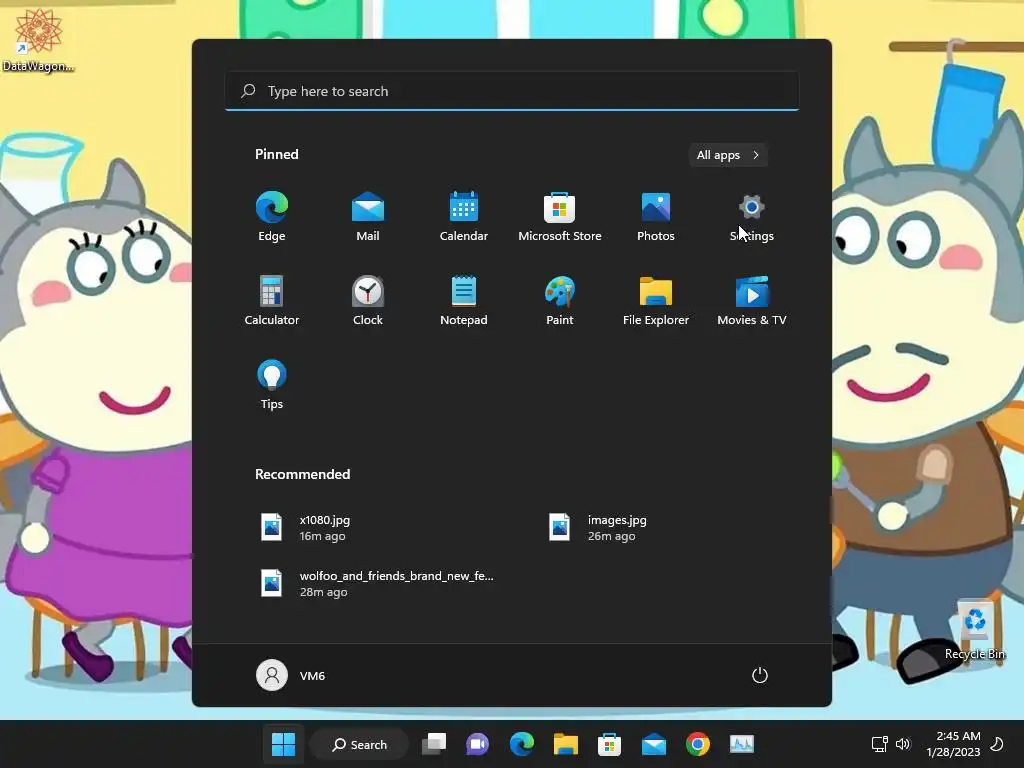Image resolution: width=1024 pixels, height=768 pixels.
Task: Click the moon notification icon in tray
Action: pyautogui.click(x=997, y=744)
